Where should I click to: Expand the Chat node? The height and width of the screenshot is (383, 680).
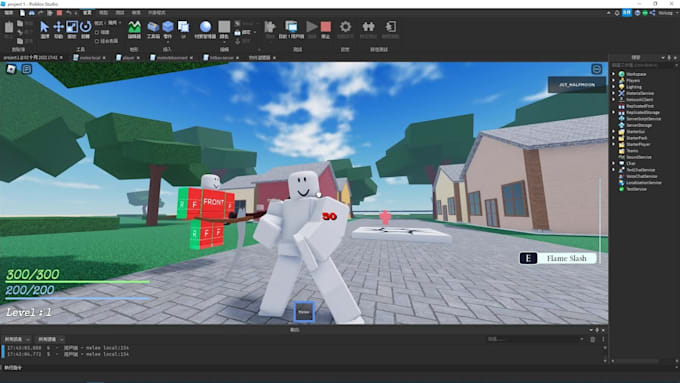click(613, 164)
